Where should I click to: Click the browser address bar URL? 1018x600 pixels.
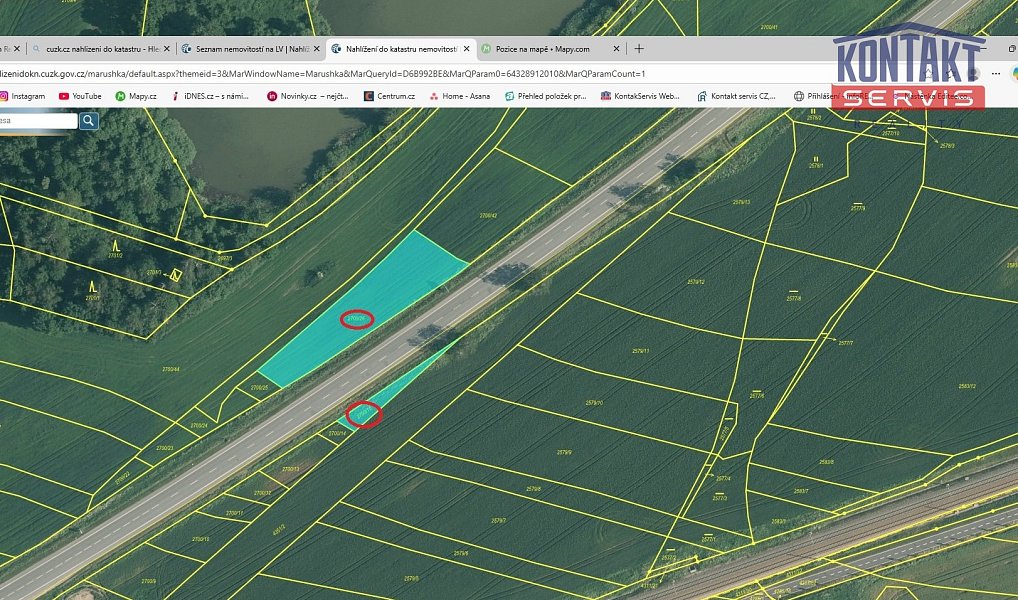pos(323,74)
